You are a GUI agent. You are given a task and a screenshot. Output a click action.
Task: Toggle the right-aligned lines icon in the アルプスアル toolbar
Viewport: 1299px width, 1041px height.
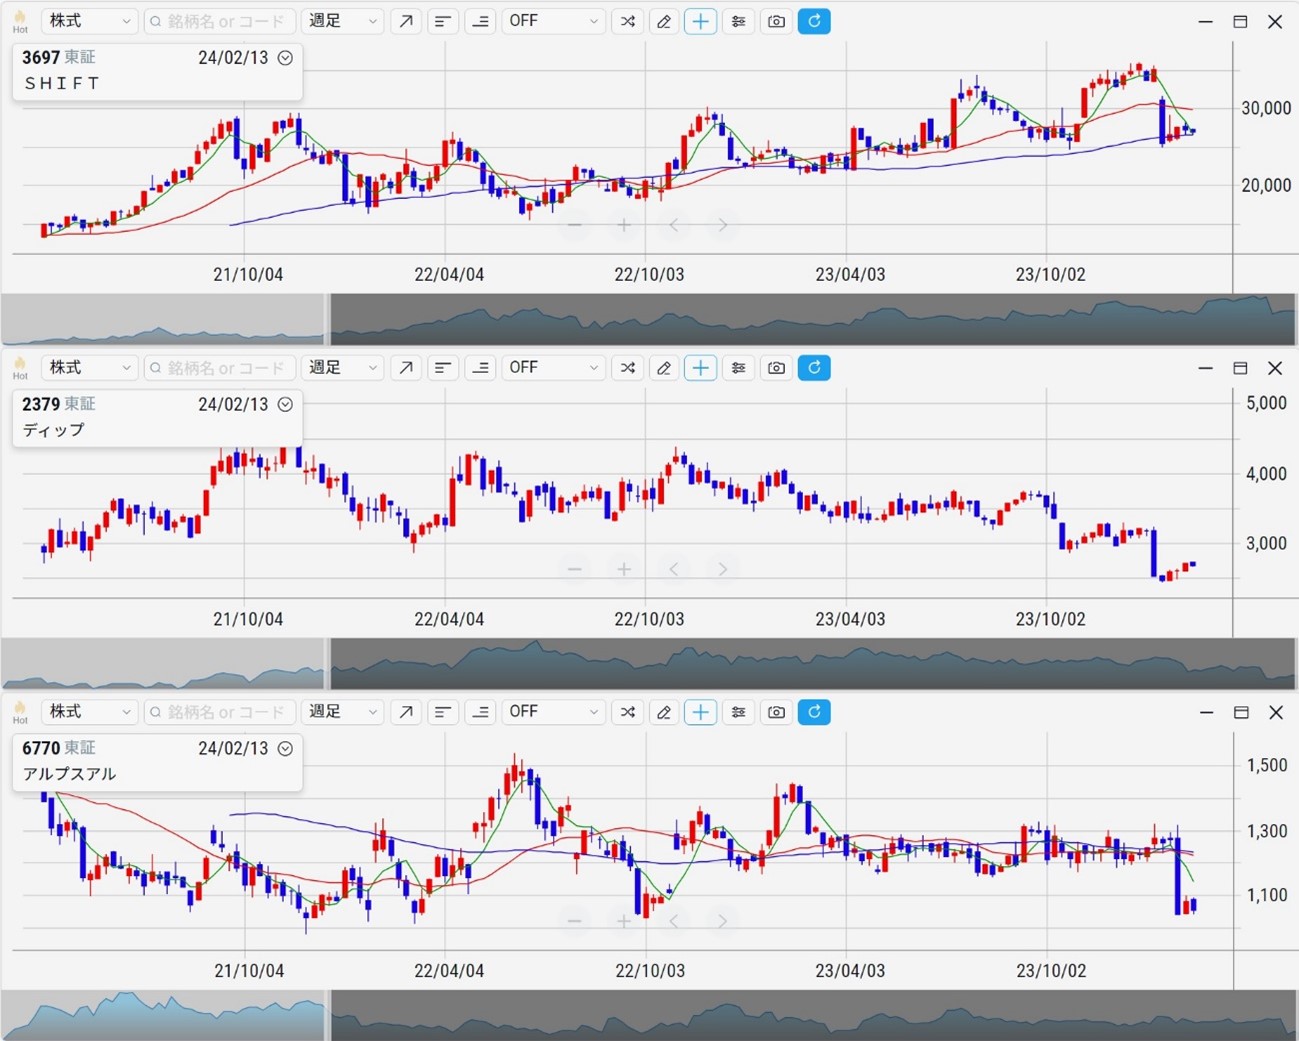click(480, 712)
